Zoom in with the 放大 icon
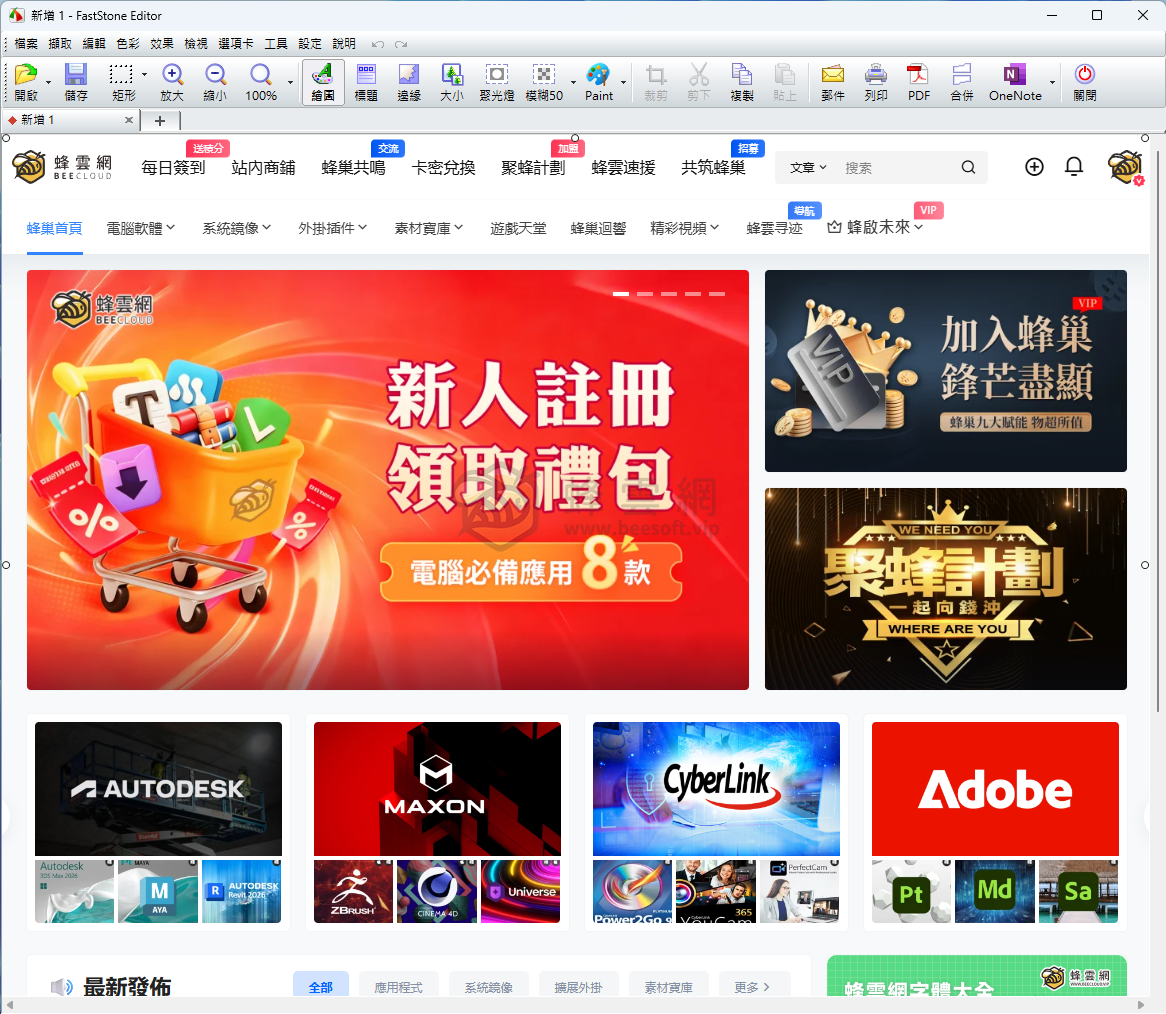1166x1014 pixels. click(172, 82)
